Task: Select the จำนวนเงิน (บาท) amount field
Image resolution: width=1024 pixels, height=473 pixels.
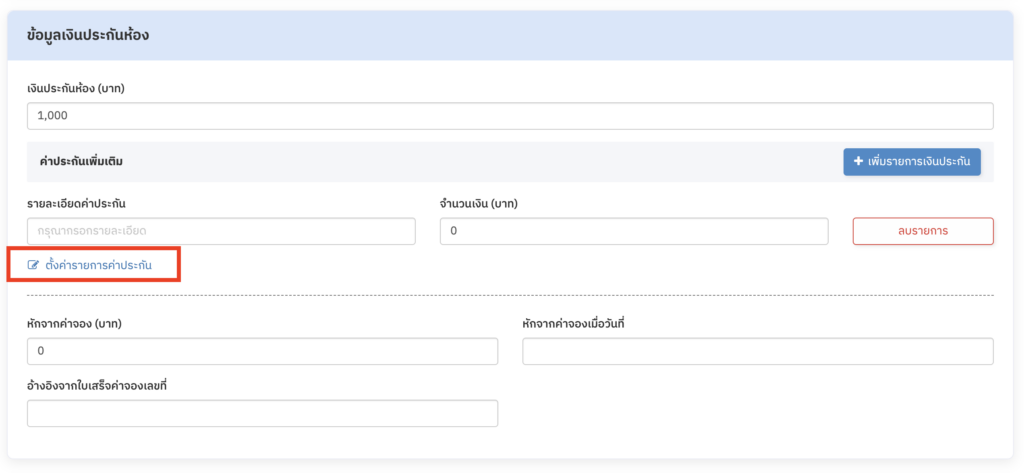Action: point(634,231)
